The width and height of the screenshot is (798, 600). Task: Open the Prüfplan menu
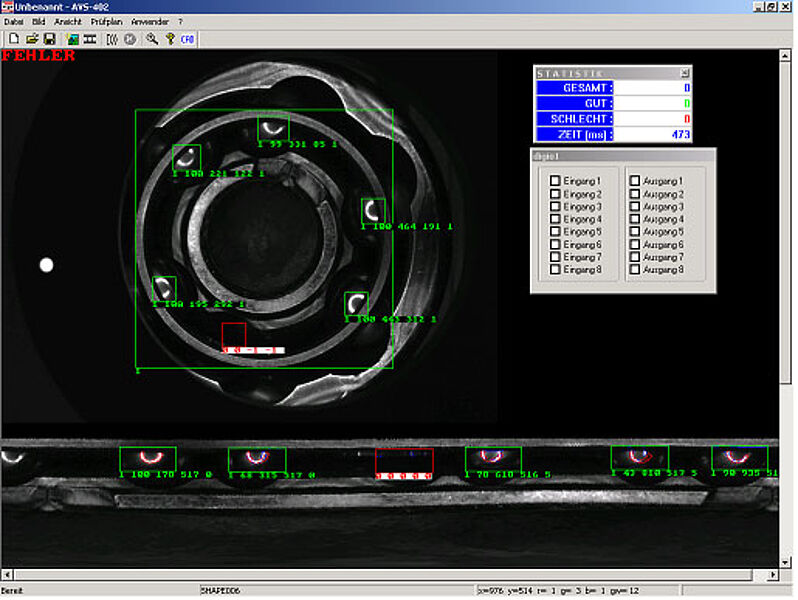coord(105,21)
